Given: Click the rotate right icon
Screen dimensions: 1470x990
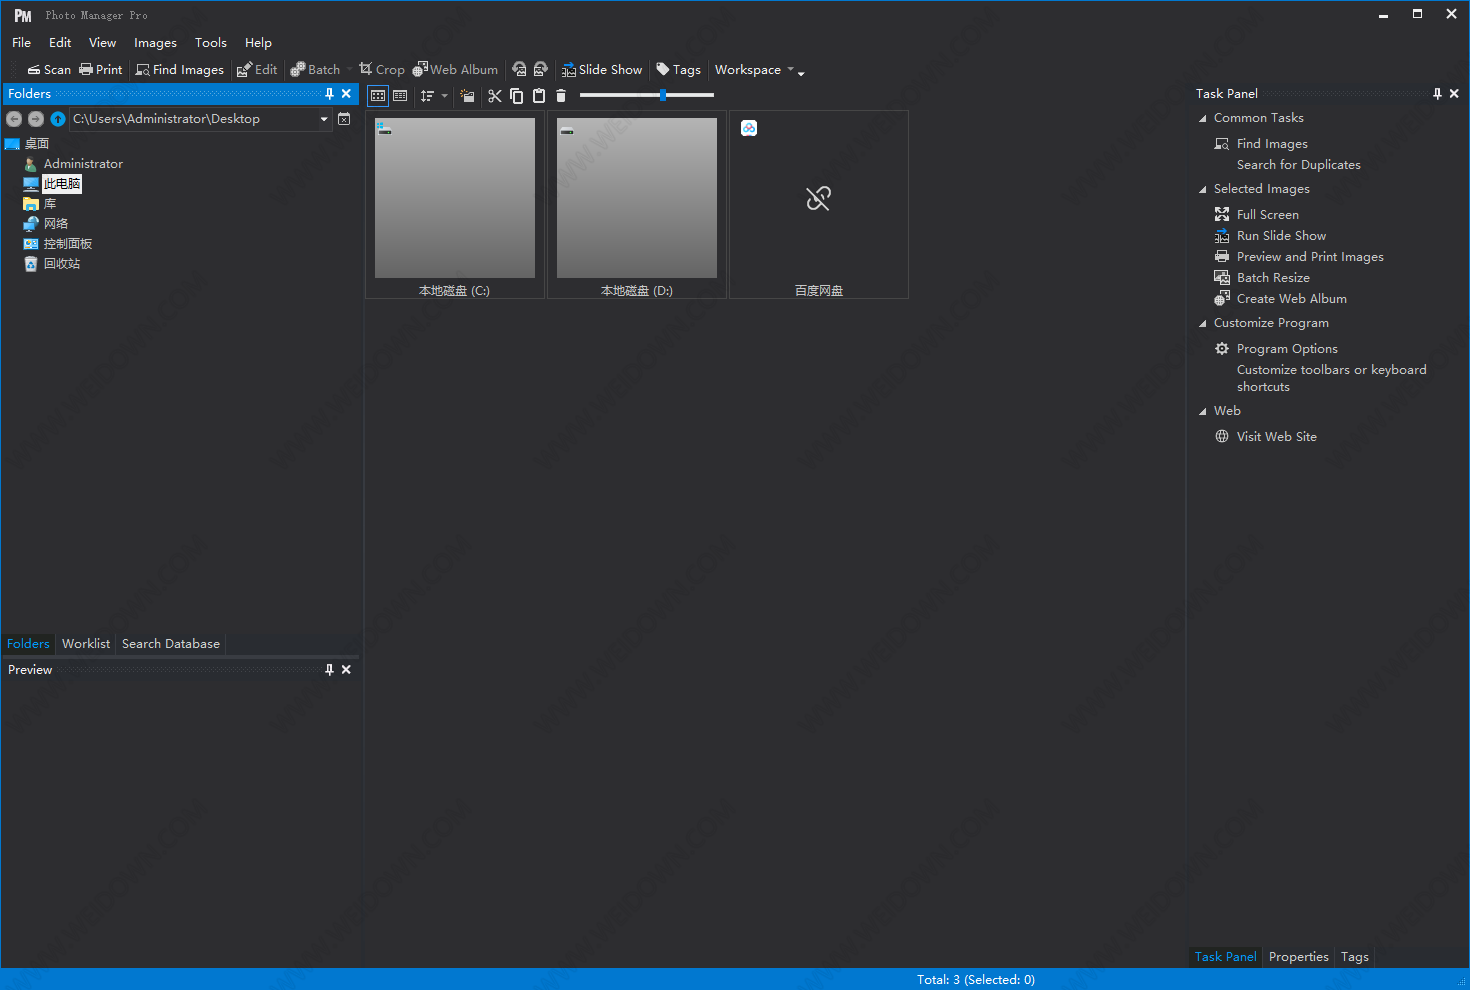Looking at the screenshot, I should pyautogui.click(x=541, y=70).
